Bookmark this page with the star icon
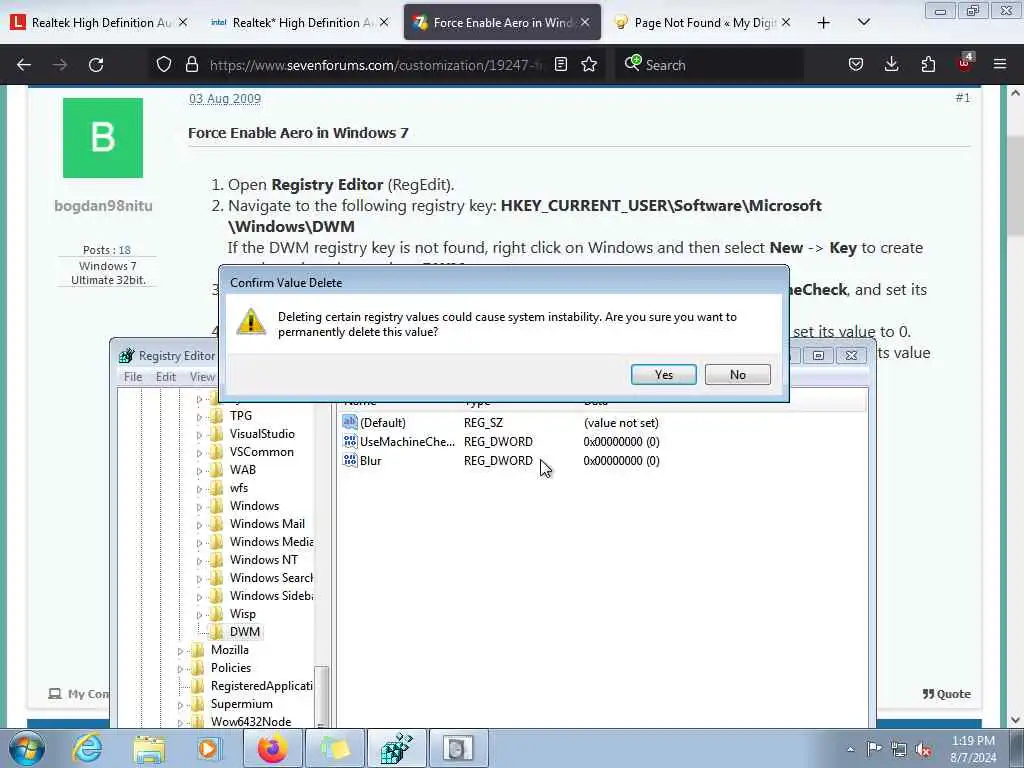Screen dimensions: 1024x768 589,64
